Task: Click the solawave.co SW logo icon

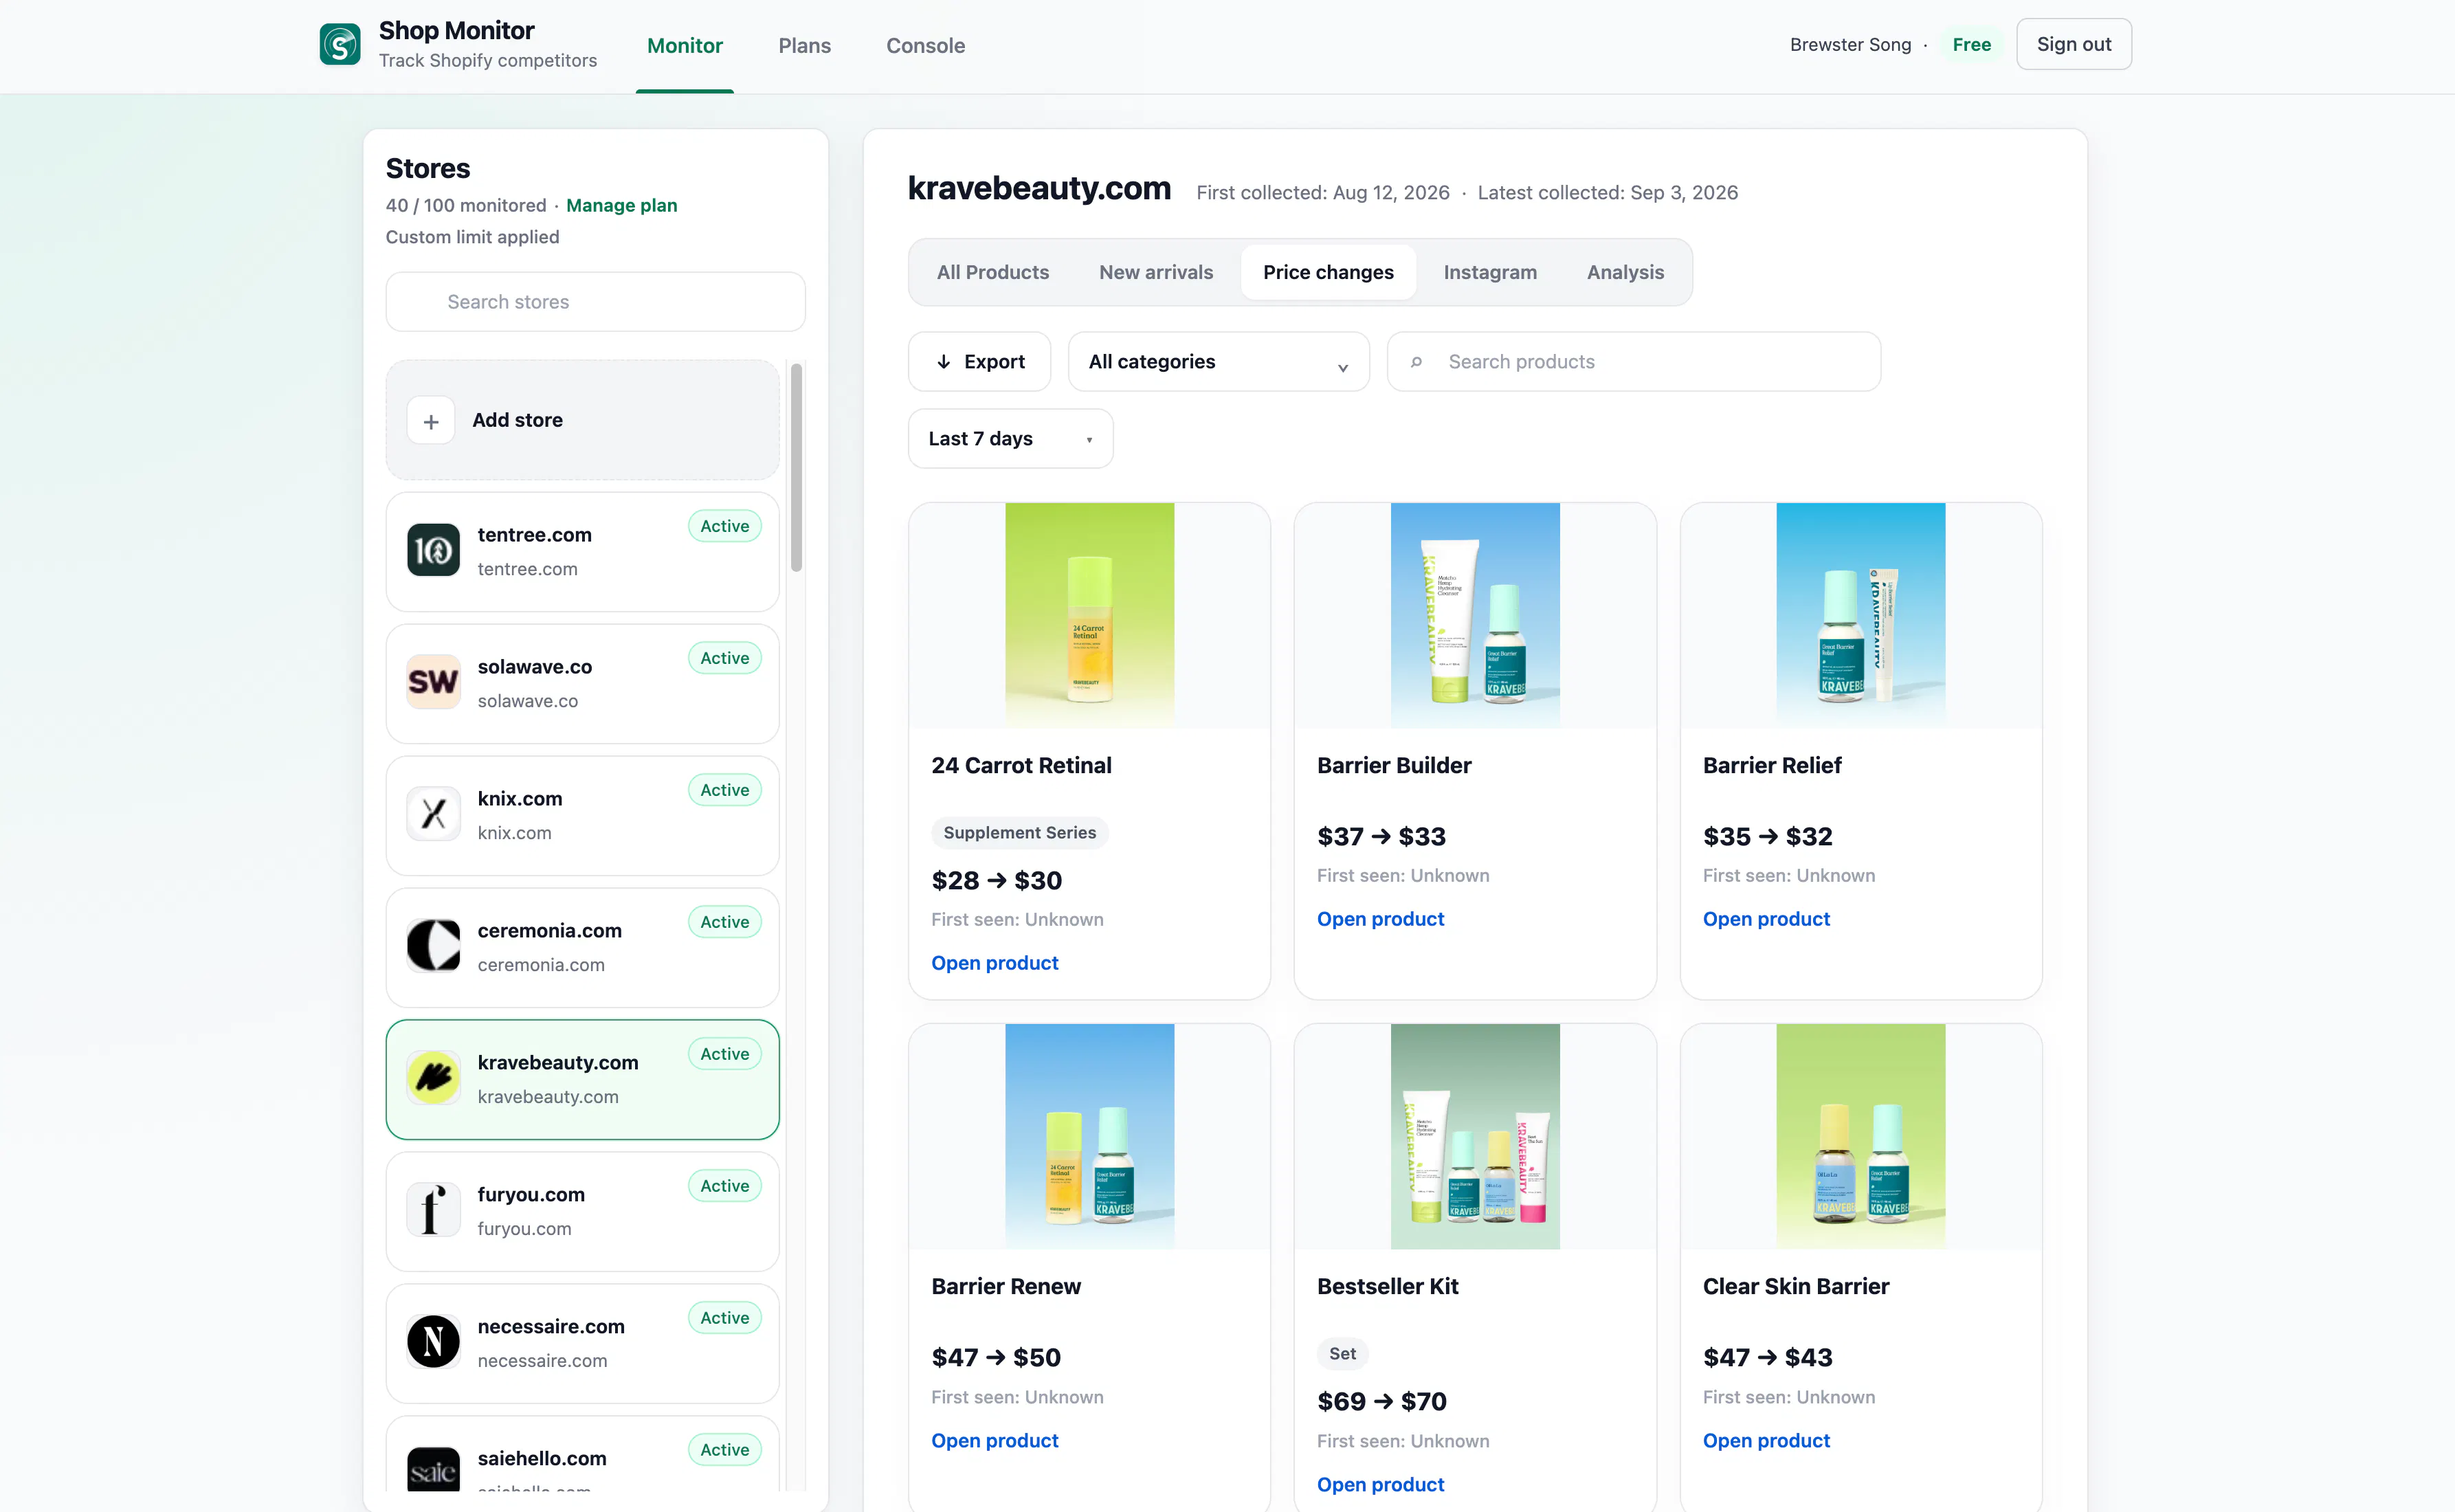Action: (x=433, y=682)
